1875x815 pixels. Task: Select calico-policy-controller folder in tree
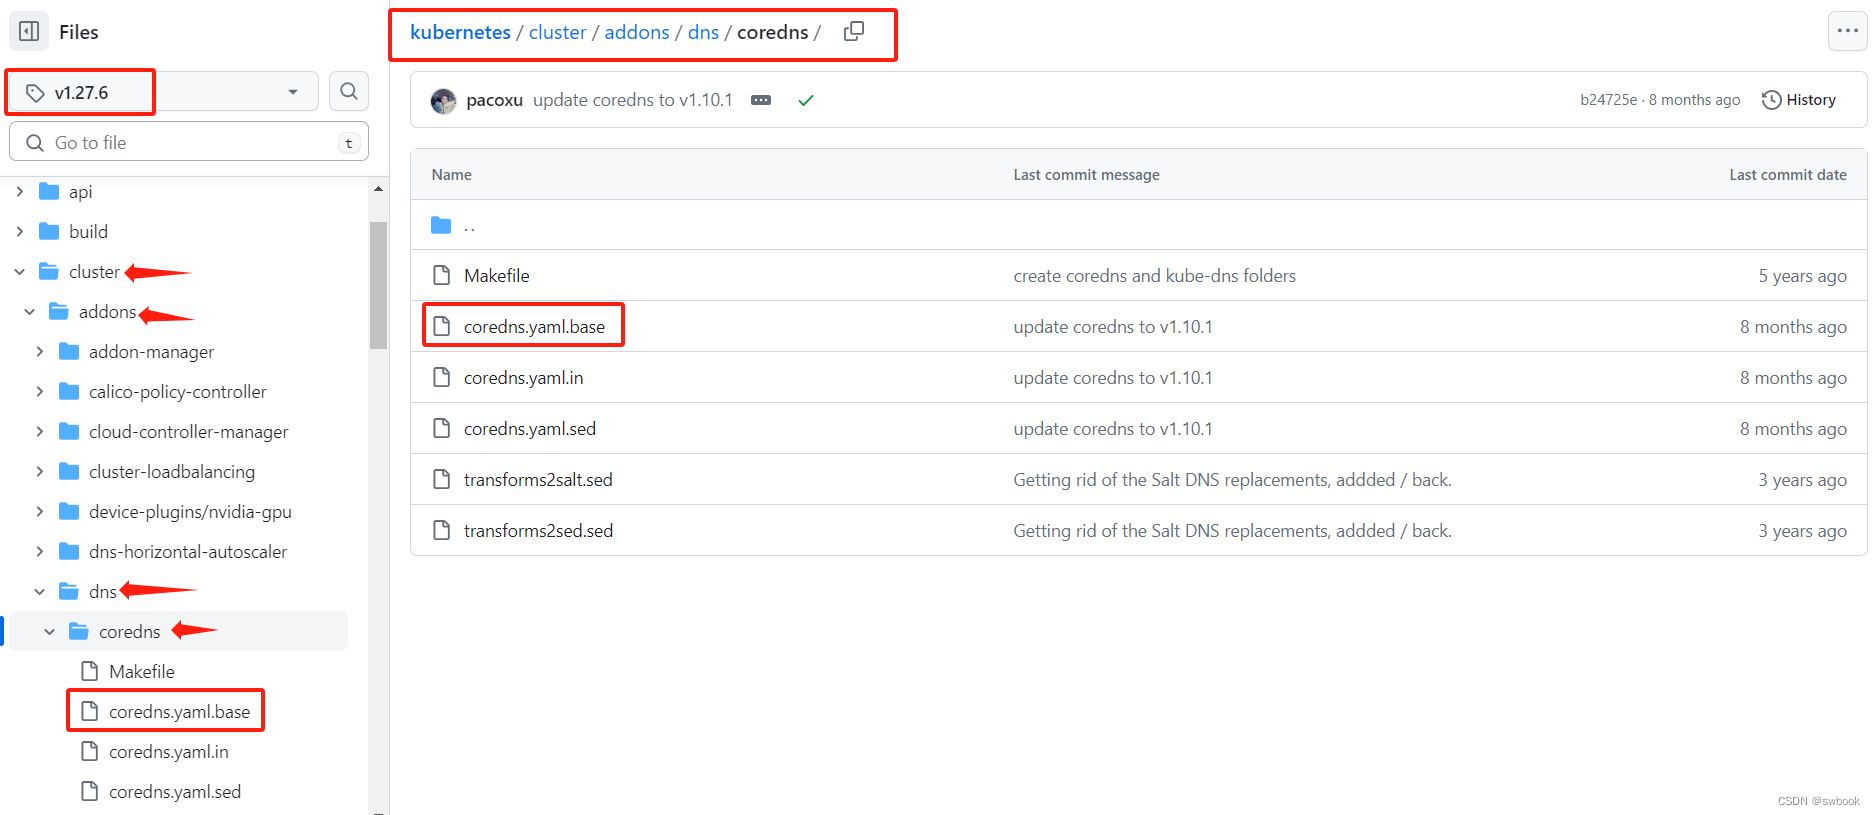coord(177,391)
